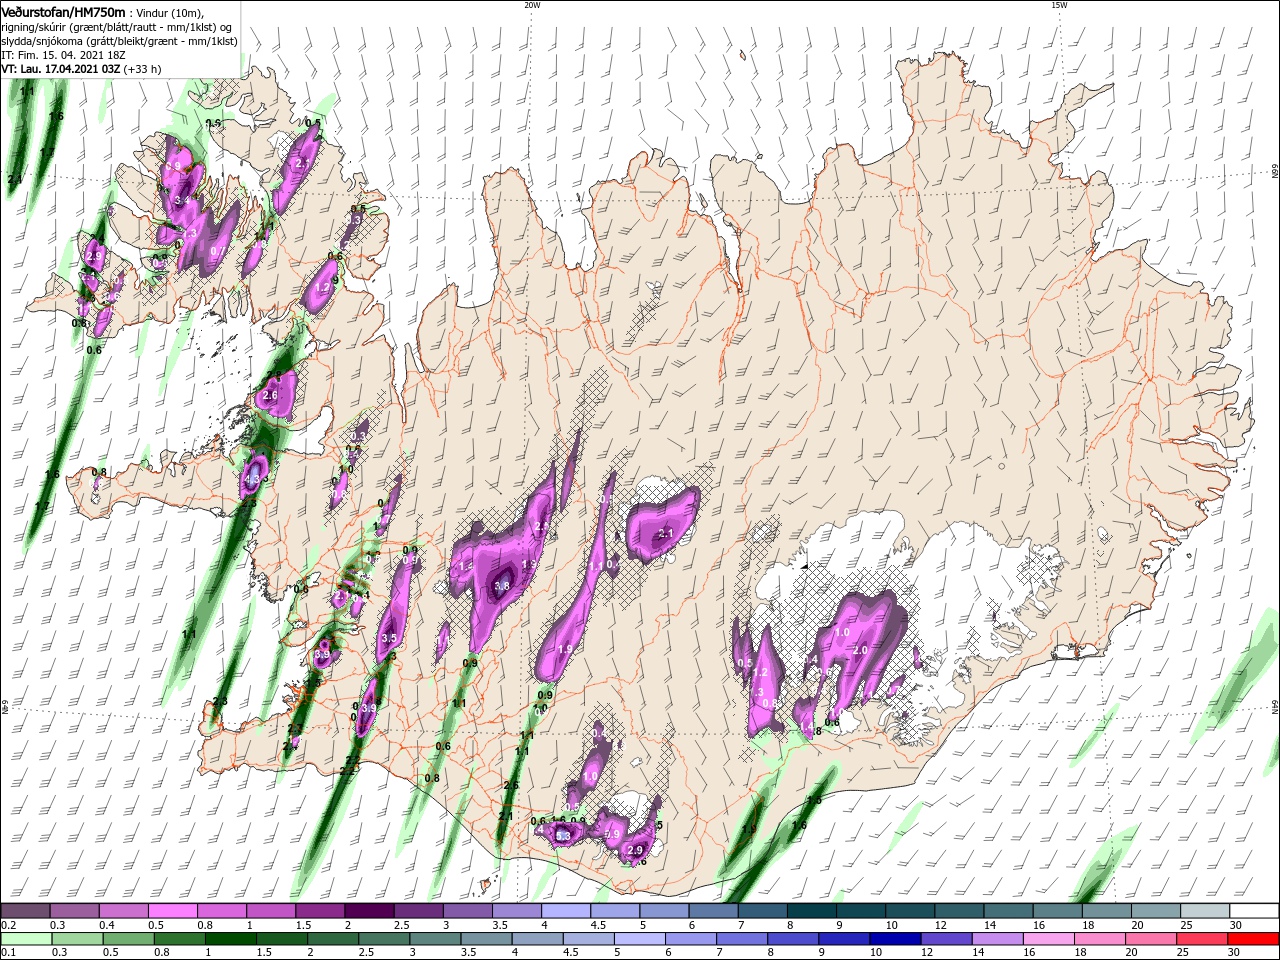Choose the violet 12 rain legend swatch
The height and width of the screenshot is (960, 1280).
click(x=945, y=939)
